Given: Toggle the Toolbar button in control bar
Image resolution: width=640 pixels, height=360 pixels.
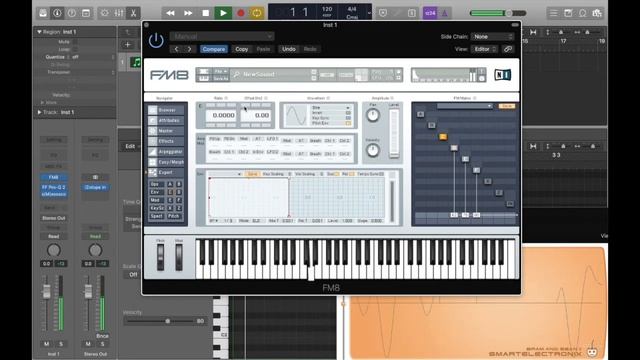Looking at the screenshot, I should (x=86, y=13).
